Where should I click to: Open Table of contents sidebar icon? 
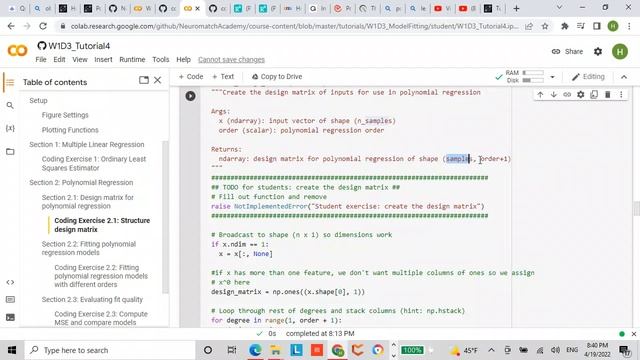coord(10,82)
